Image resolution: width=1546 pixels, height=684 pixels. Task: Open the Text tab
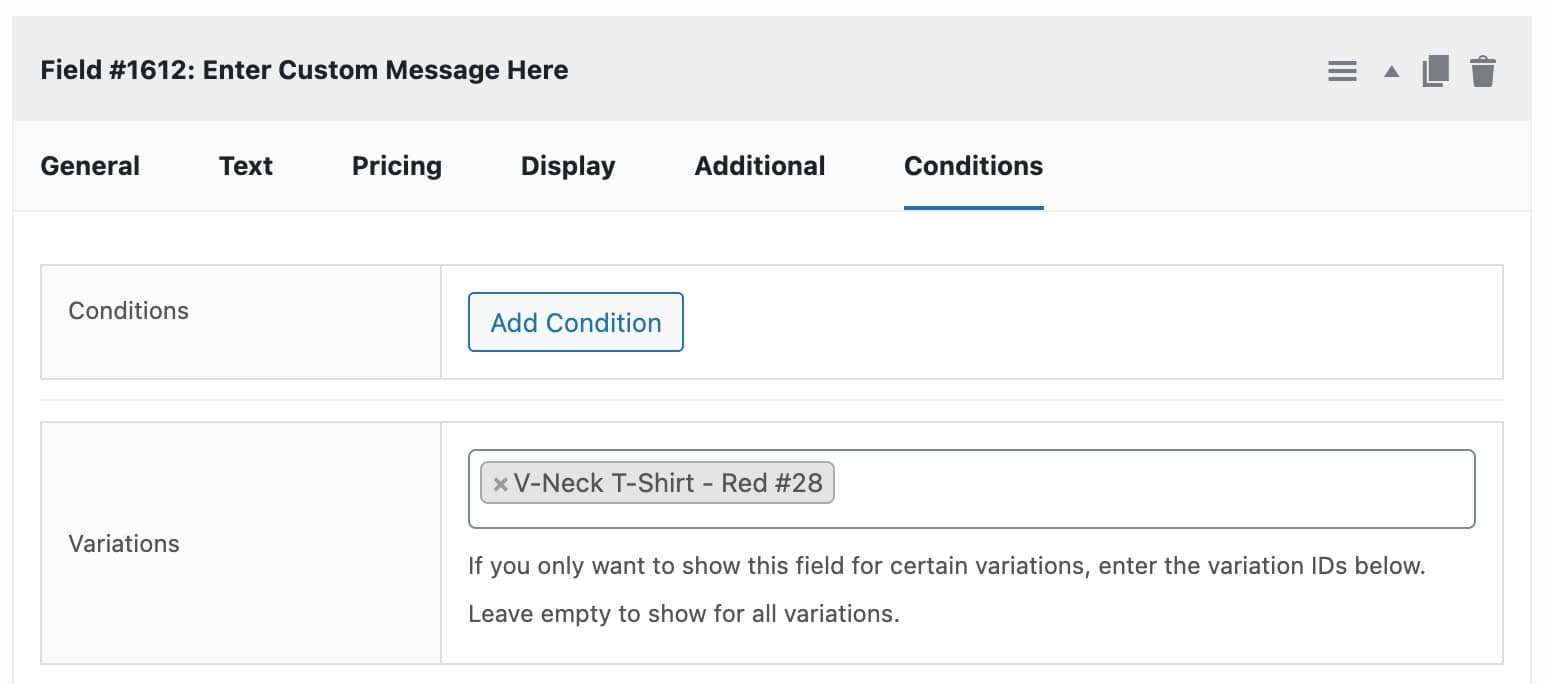[245, 166]
